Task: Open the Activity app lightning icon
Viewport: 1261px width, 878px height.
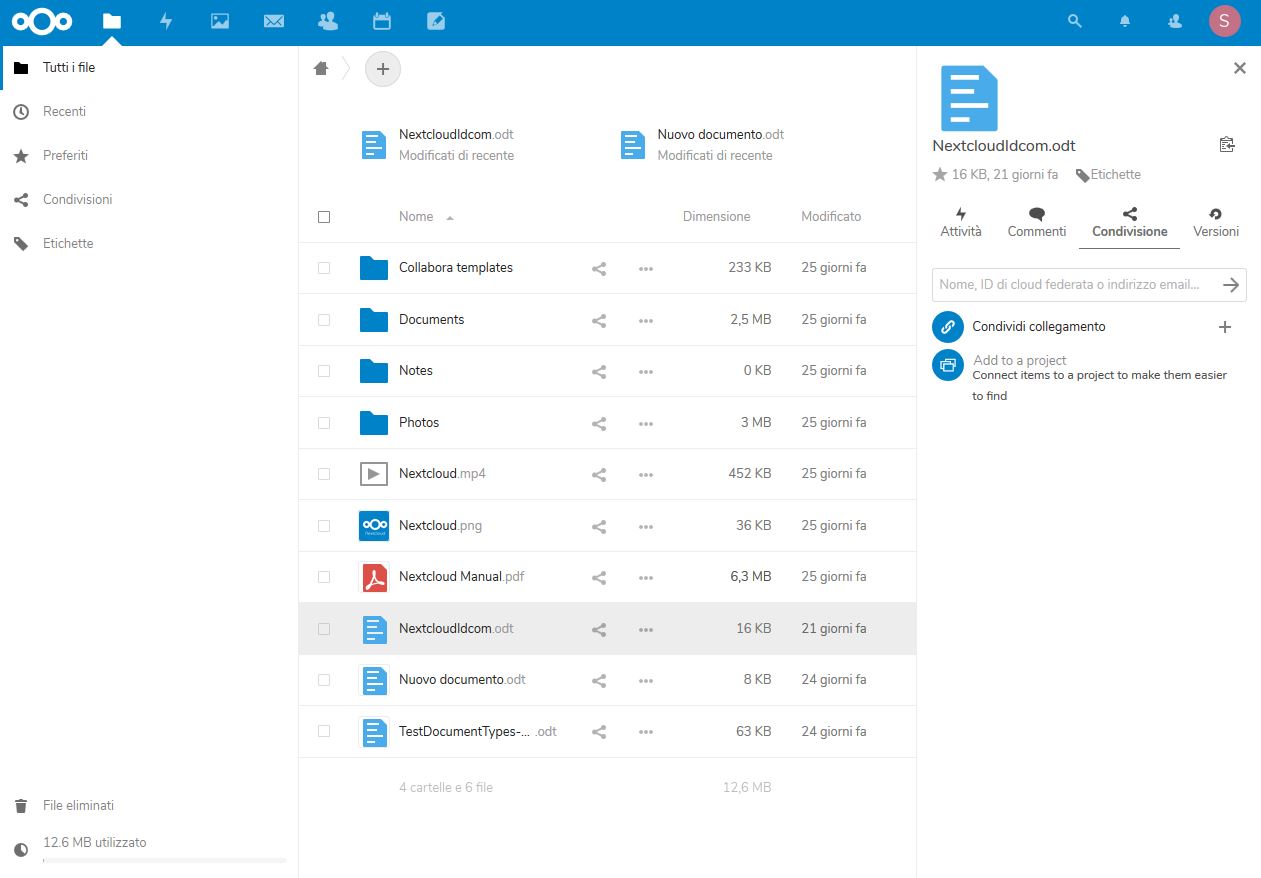Action: click(x=166, y=21)
